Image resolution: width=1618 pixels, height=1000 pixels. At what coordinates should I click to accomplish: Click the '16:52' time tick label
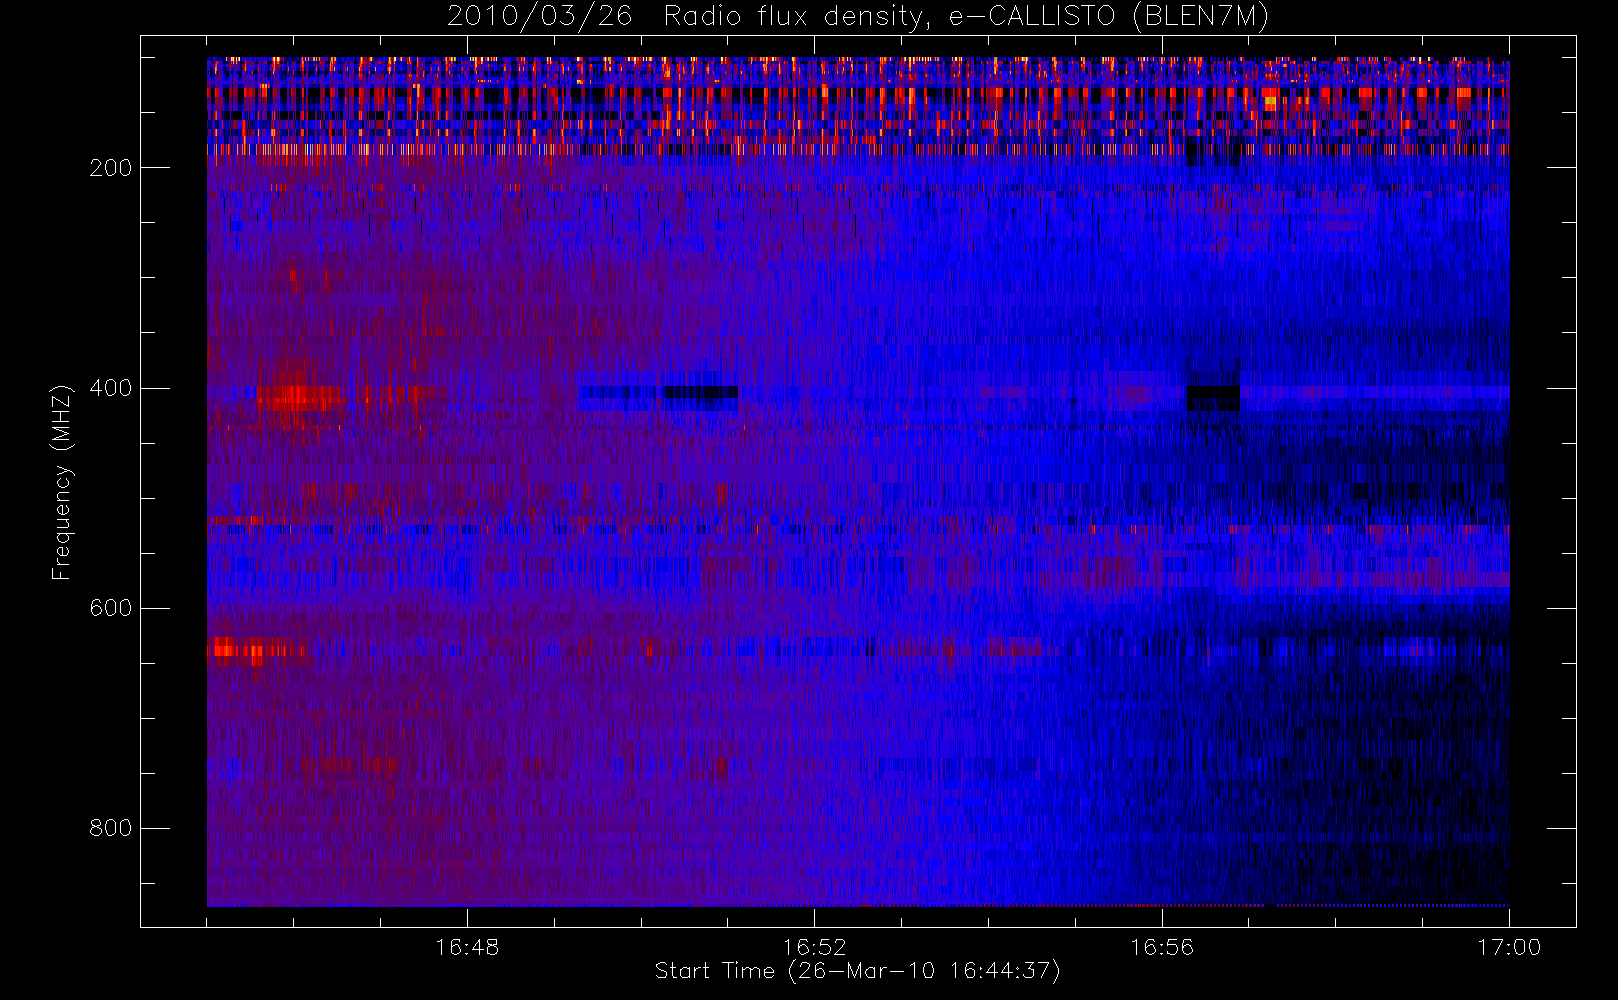[x=814, y=947]
